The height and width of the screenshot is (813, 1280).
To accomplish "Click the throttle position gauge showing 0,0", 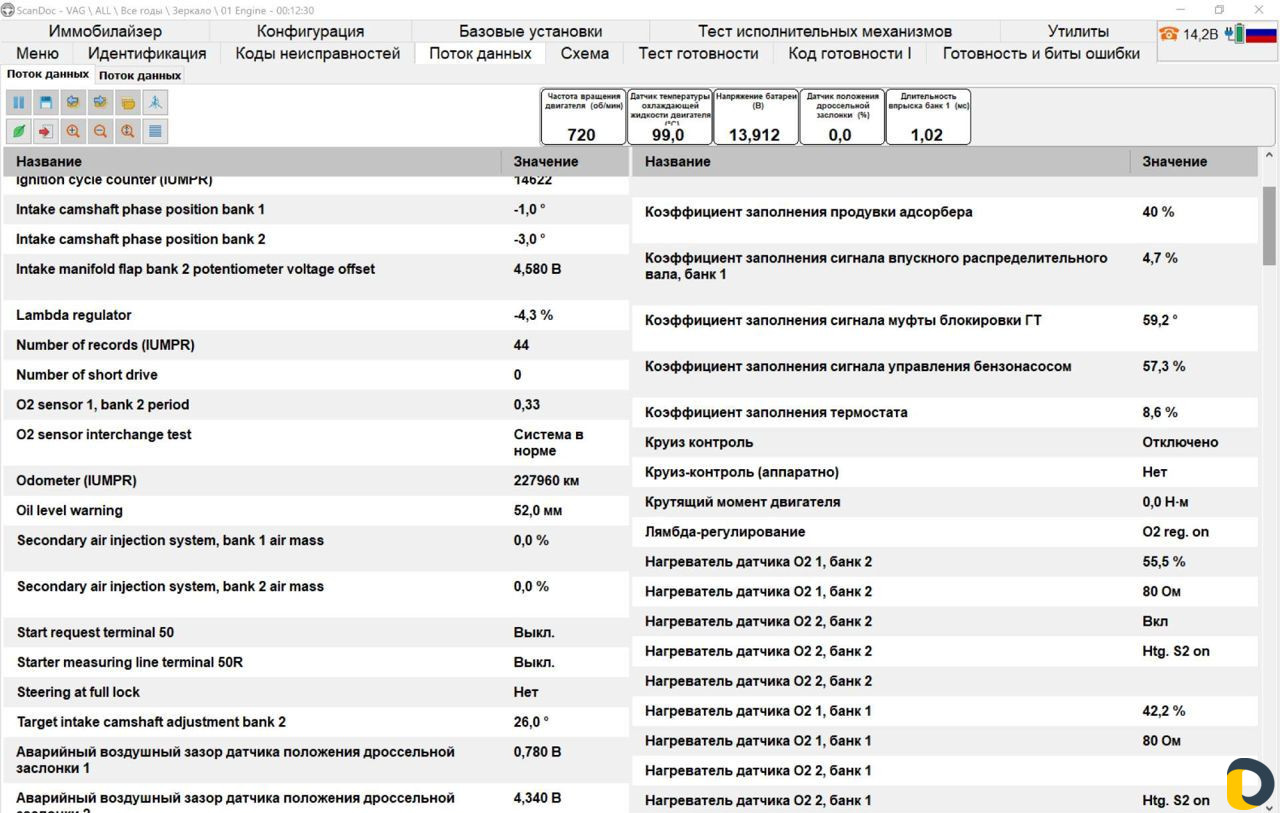I will click(x=841, y=116).
